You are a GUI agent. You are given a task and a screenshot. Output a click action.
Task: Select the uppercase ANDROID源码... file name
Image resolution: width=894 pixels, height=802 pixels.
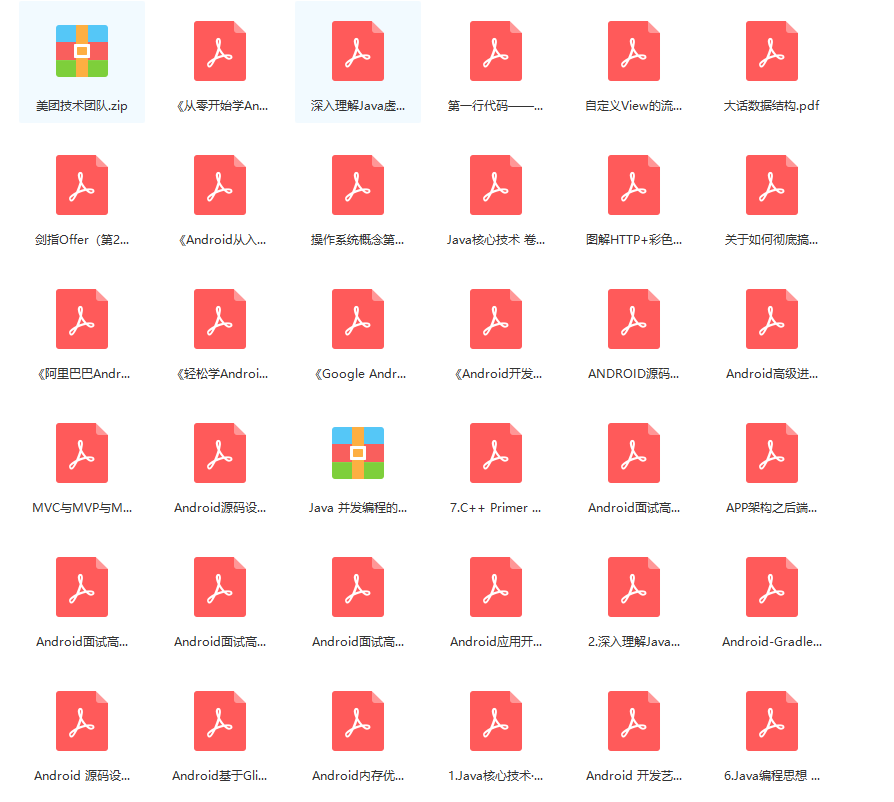(633, 374)
